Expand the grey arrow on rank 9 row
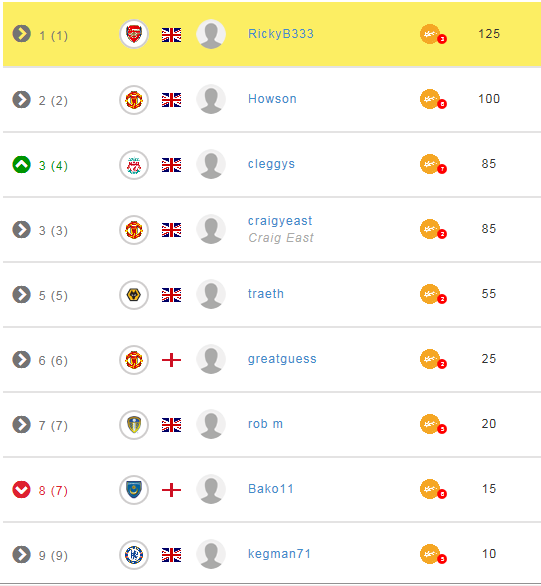541x586 pixels. pyautogui.click(x=21, y=555)
